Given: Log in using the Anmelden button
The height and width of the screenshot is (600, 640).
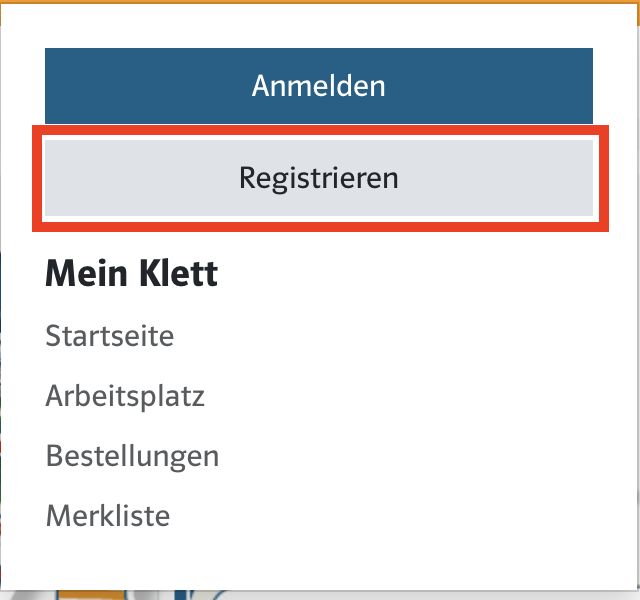Looking at the screenshot, I should coord(318,86).
